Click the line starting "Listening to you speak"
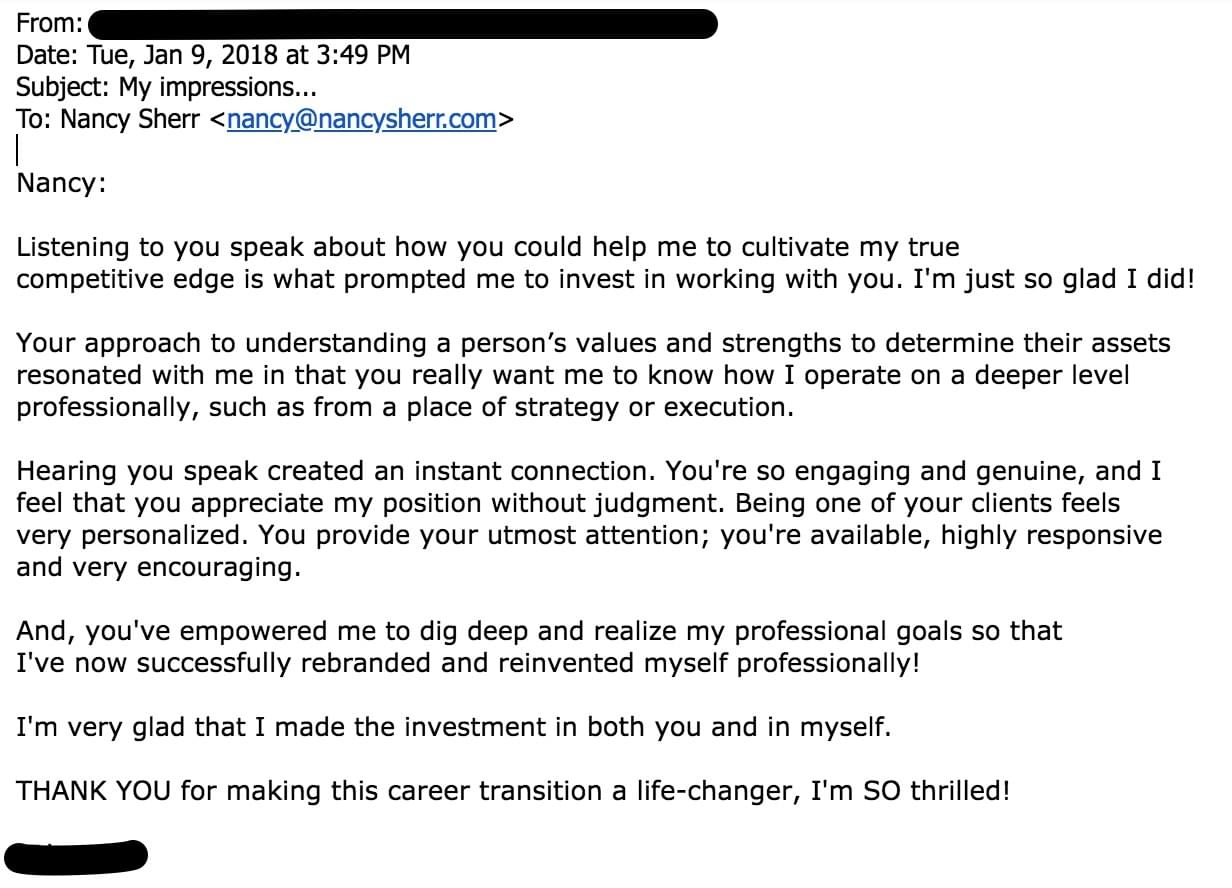The image size is (1232, 888). coord(488,247)
